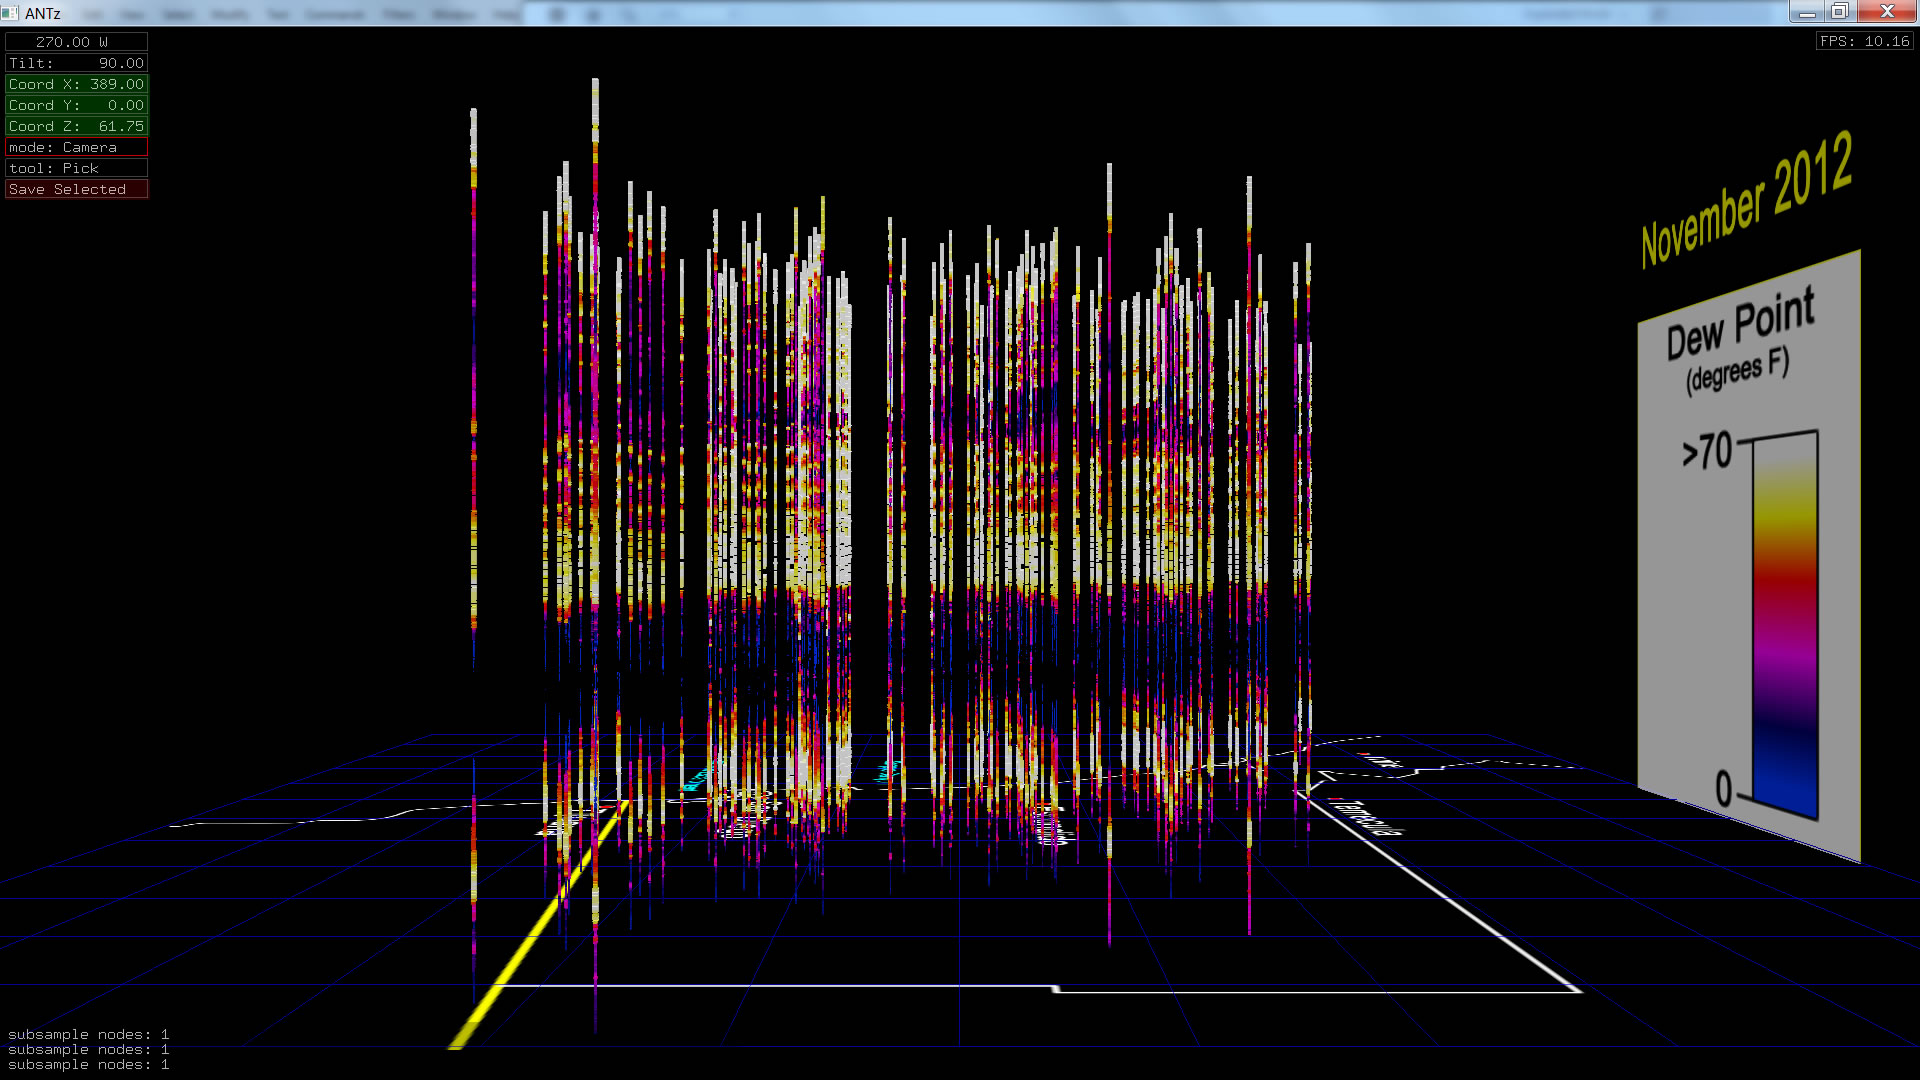
Task: Click the FPS counter display
Action: click(x=1864, y=41)
